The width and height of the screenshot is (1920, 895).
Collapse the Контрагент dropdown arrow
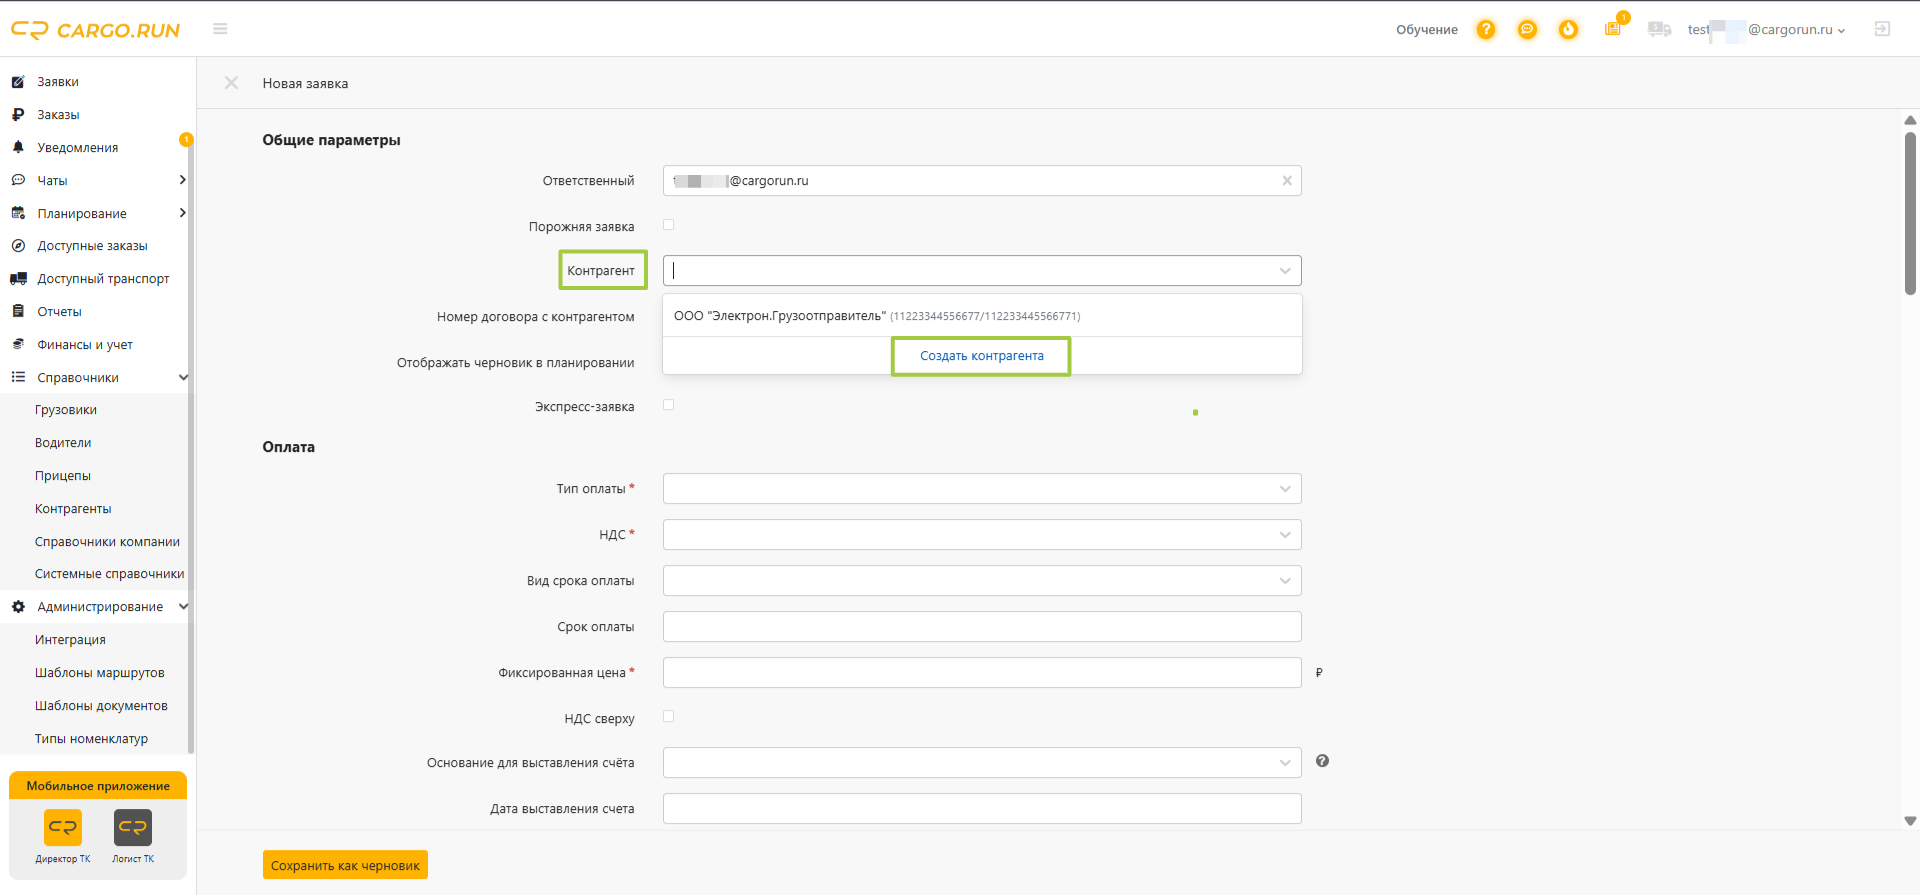1285,271
